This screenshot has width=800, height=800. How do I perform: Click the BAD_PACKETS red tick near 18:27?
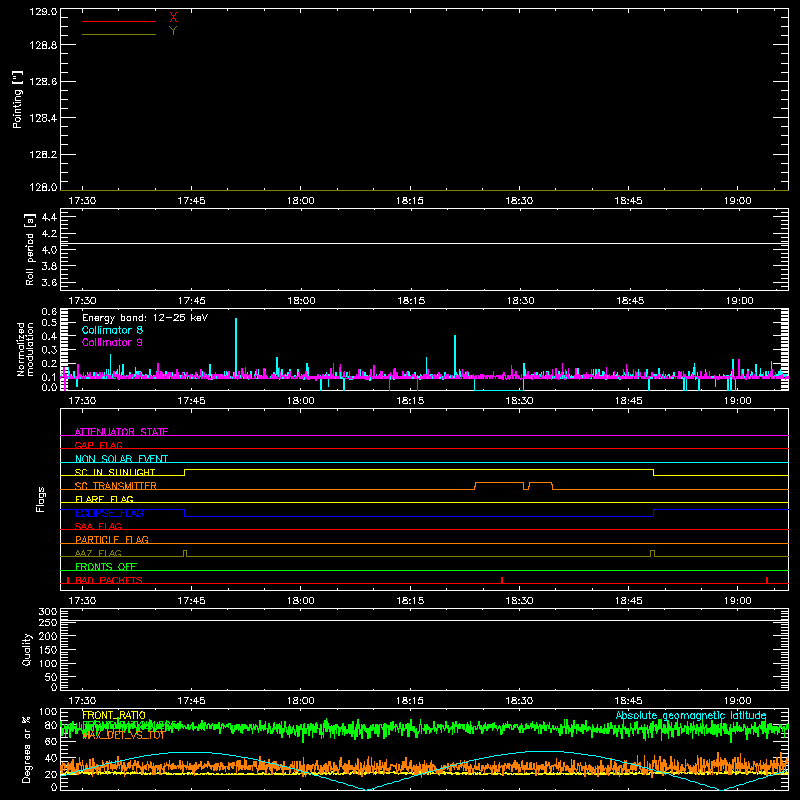502,580
